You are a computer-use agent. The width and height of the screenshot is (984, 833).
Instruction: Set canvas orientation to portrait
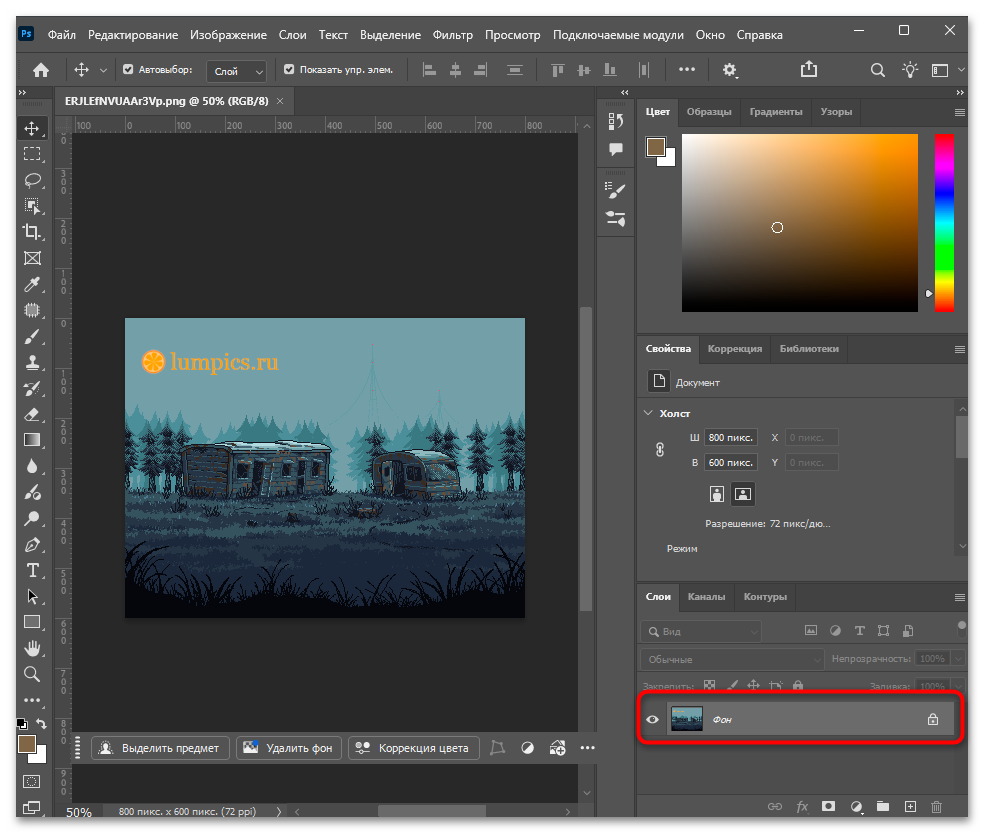click(x=717, y=494)
